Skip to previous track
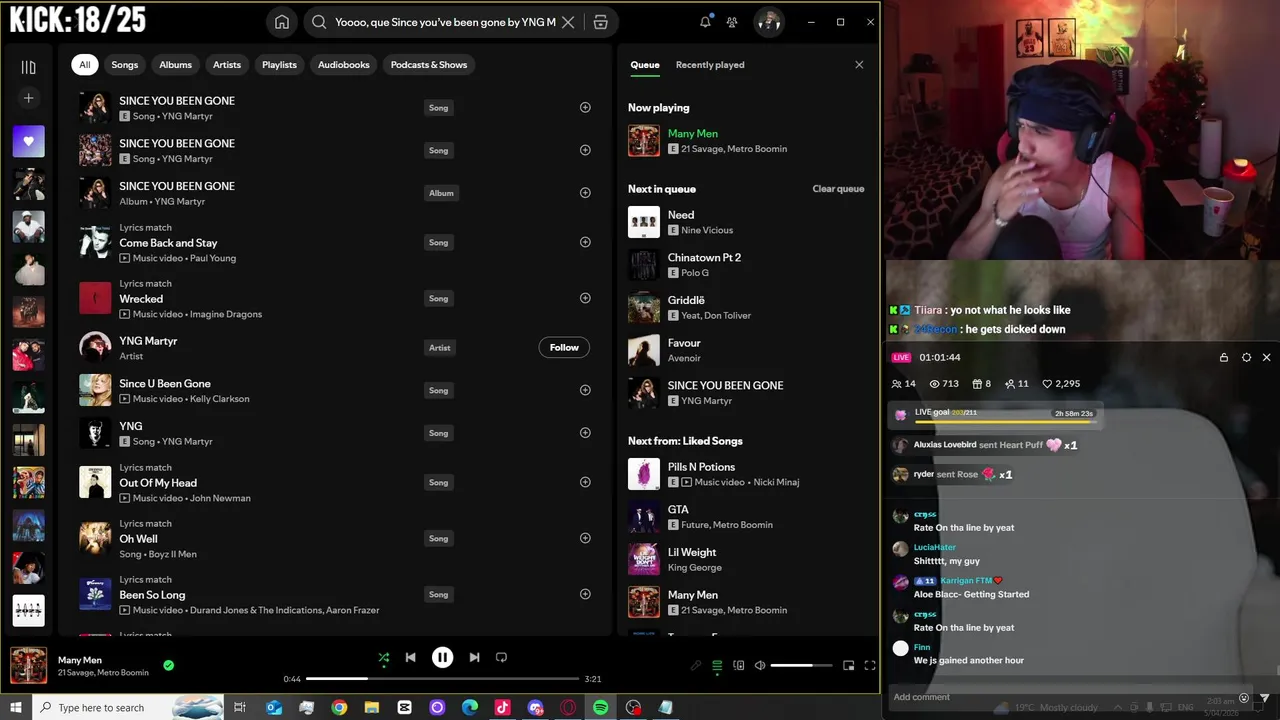Screen dimensions: 1280x720 click(410, 657)
